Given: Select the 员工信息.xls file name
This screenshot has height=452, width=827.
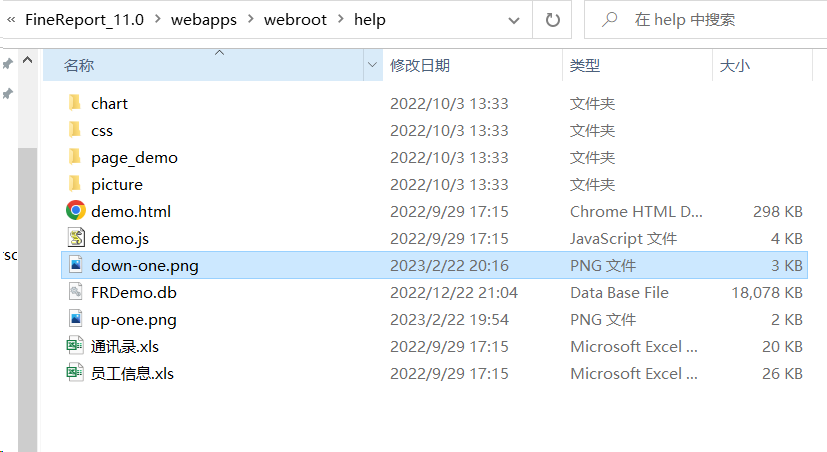Looking at the screenshot, I should (x=132, y=373).
